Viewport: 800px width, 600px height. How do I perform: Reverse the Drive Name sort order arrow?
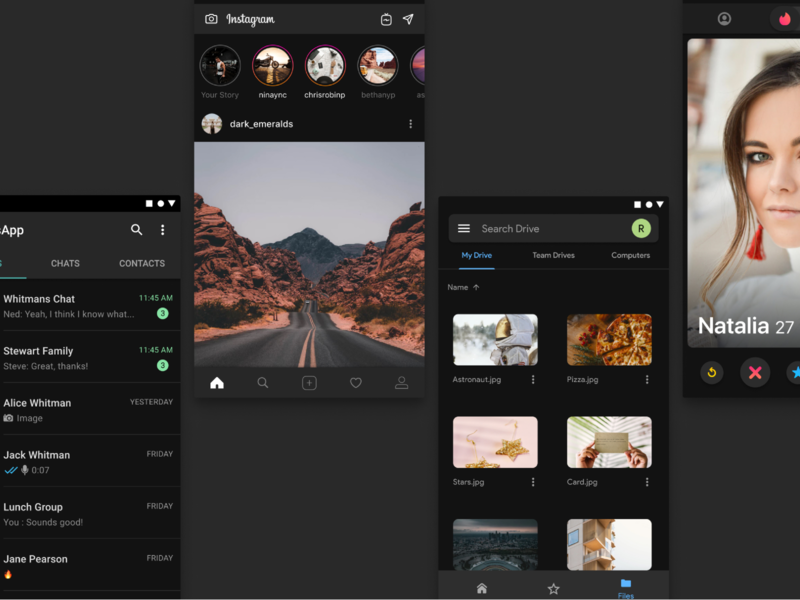(476, 287)
